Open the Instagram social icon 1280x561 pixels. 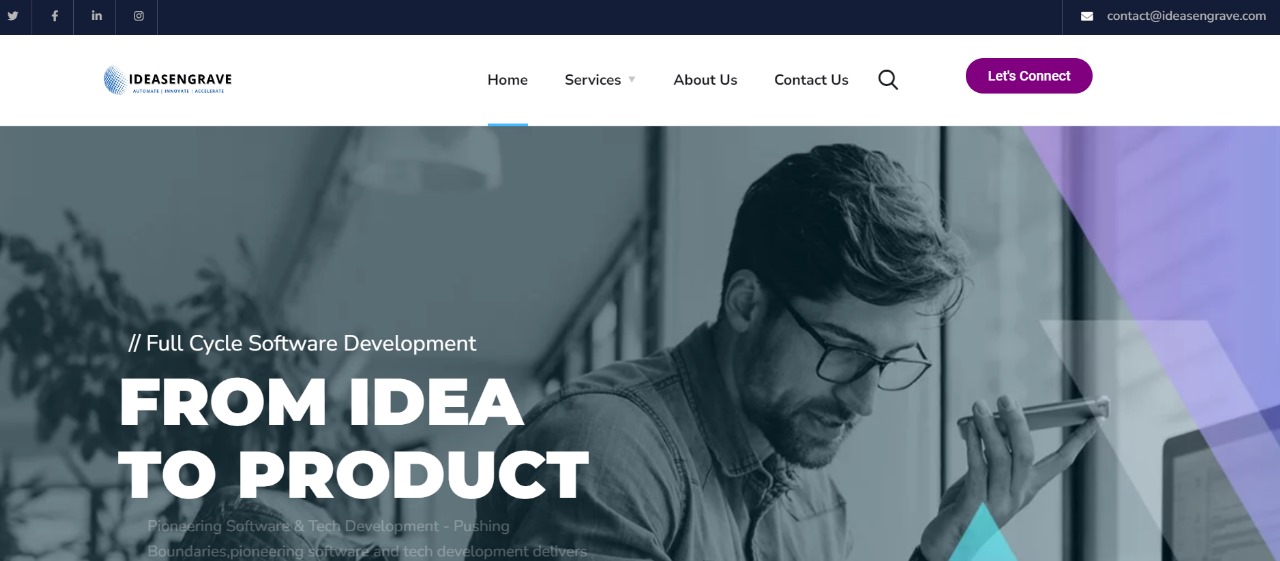pyautogui.click(x=139, y=16)
